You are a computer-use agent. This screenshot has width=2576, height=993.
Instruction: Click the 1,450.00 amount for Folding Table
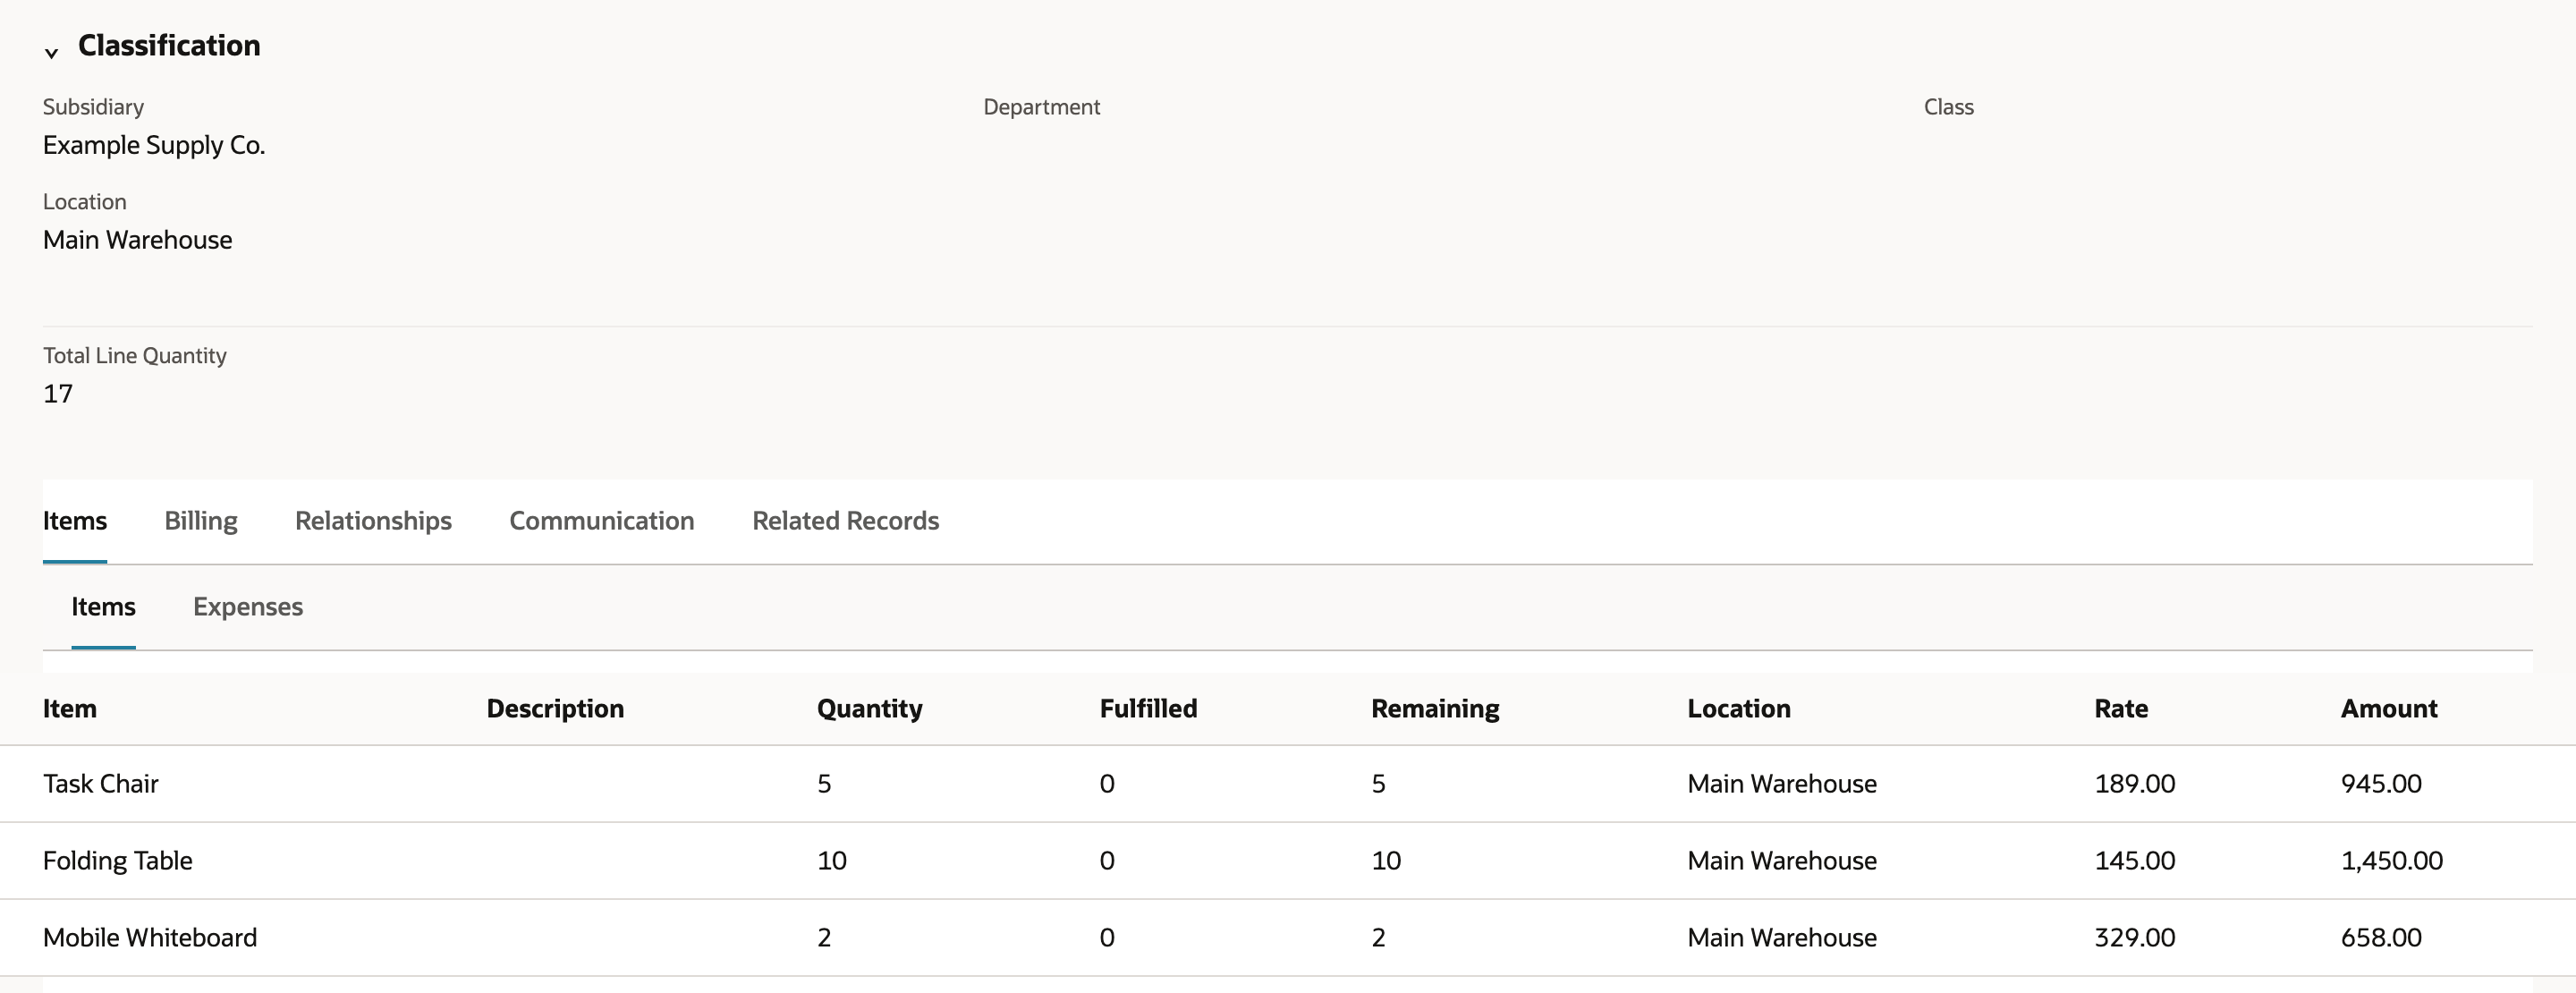pyautogui.click(x=2391, y=861)
